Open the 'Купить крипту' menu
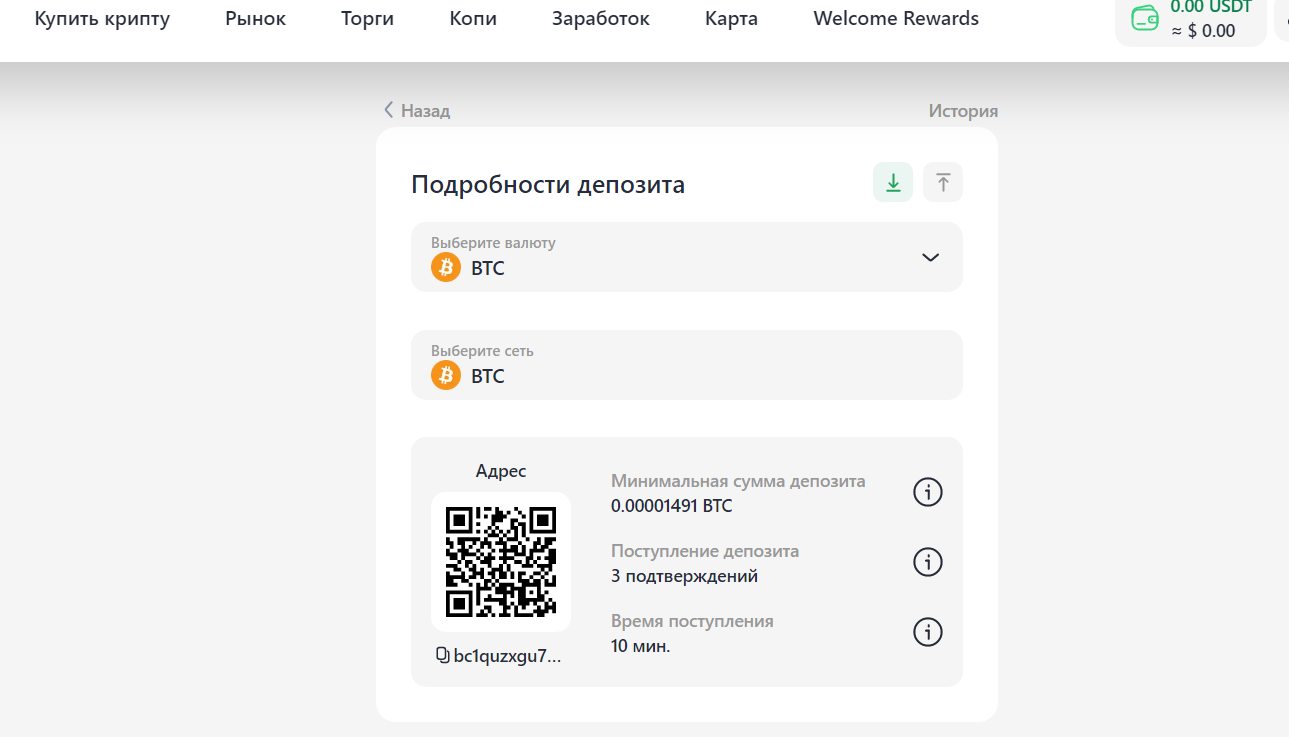 click(x=102, y=19)
